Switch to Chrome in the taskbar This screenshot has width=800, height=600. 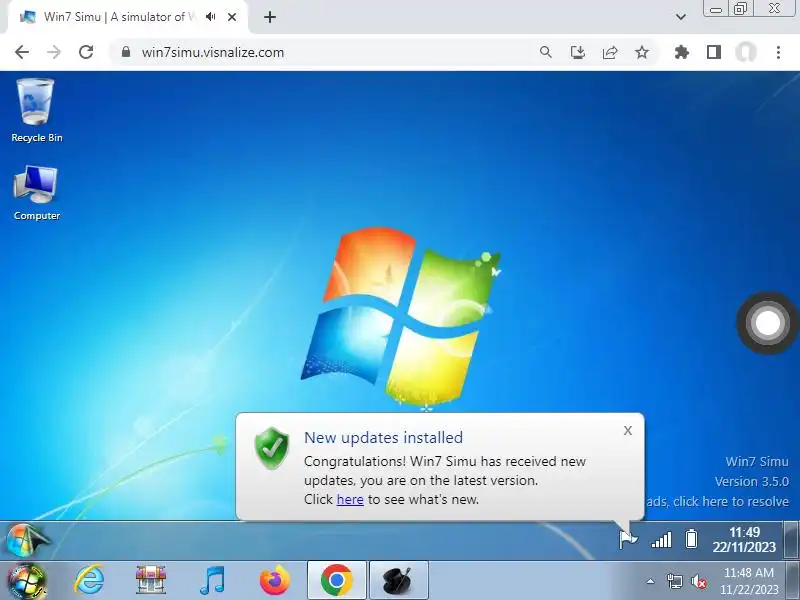coord(337,580)
